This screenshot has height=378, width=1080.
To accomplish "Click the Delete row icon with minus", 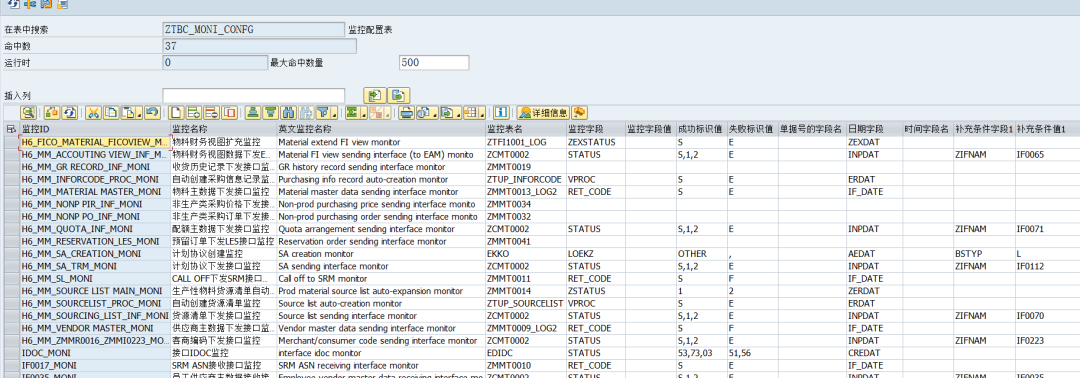I will pyautogui.click(x=211, y=112).
